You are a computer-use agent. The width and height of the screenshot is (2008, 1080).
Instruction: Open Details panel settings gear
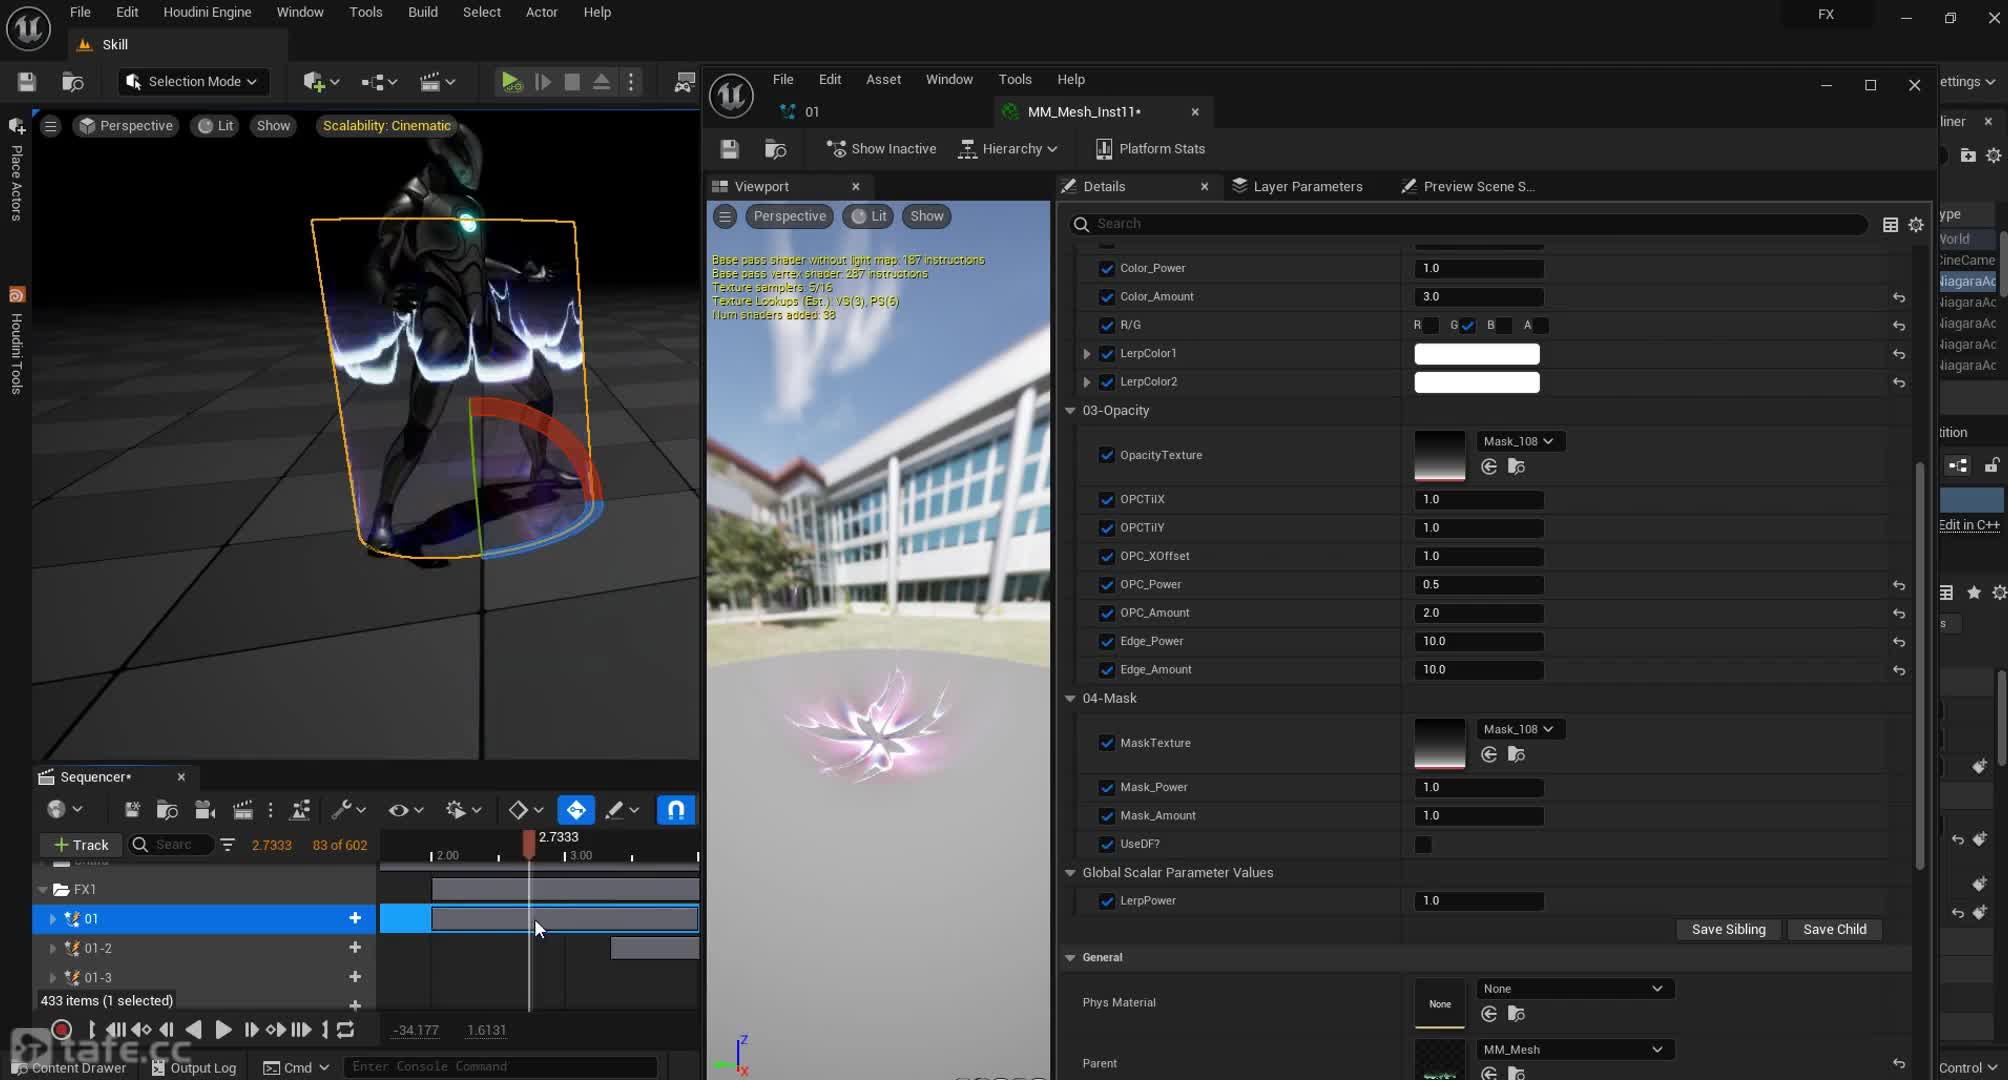tap(1916, 225)
